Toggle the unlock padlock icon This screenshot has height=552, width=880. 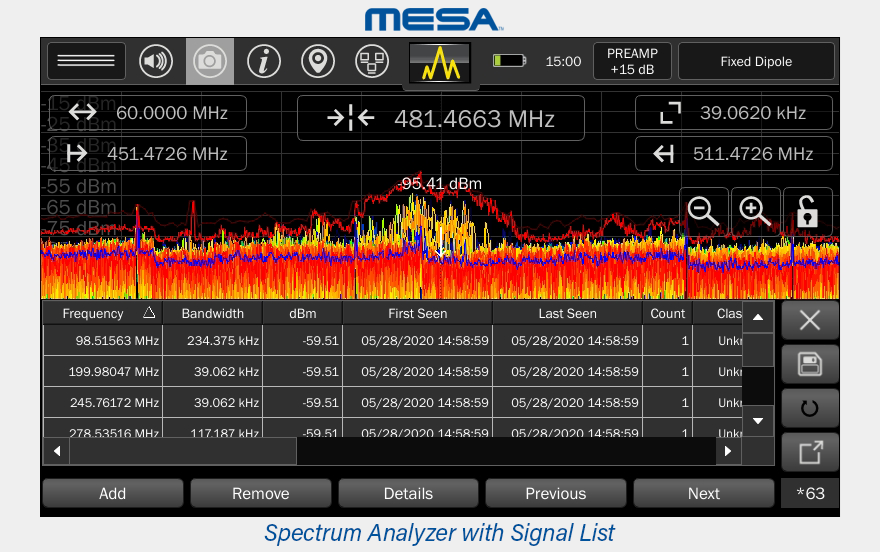[807, 211]
